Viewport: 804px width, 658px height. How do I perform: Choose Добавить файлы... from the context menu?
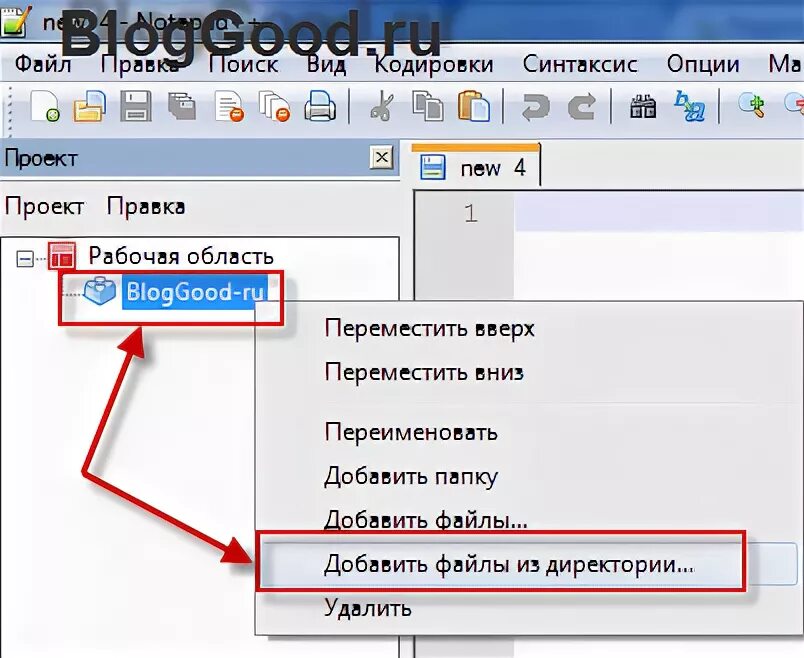[x=529, y=520]
